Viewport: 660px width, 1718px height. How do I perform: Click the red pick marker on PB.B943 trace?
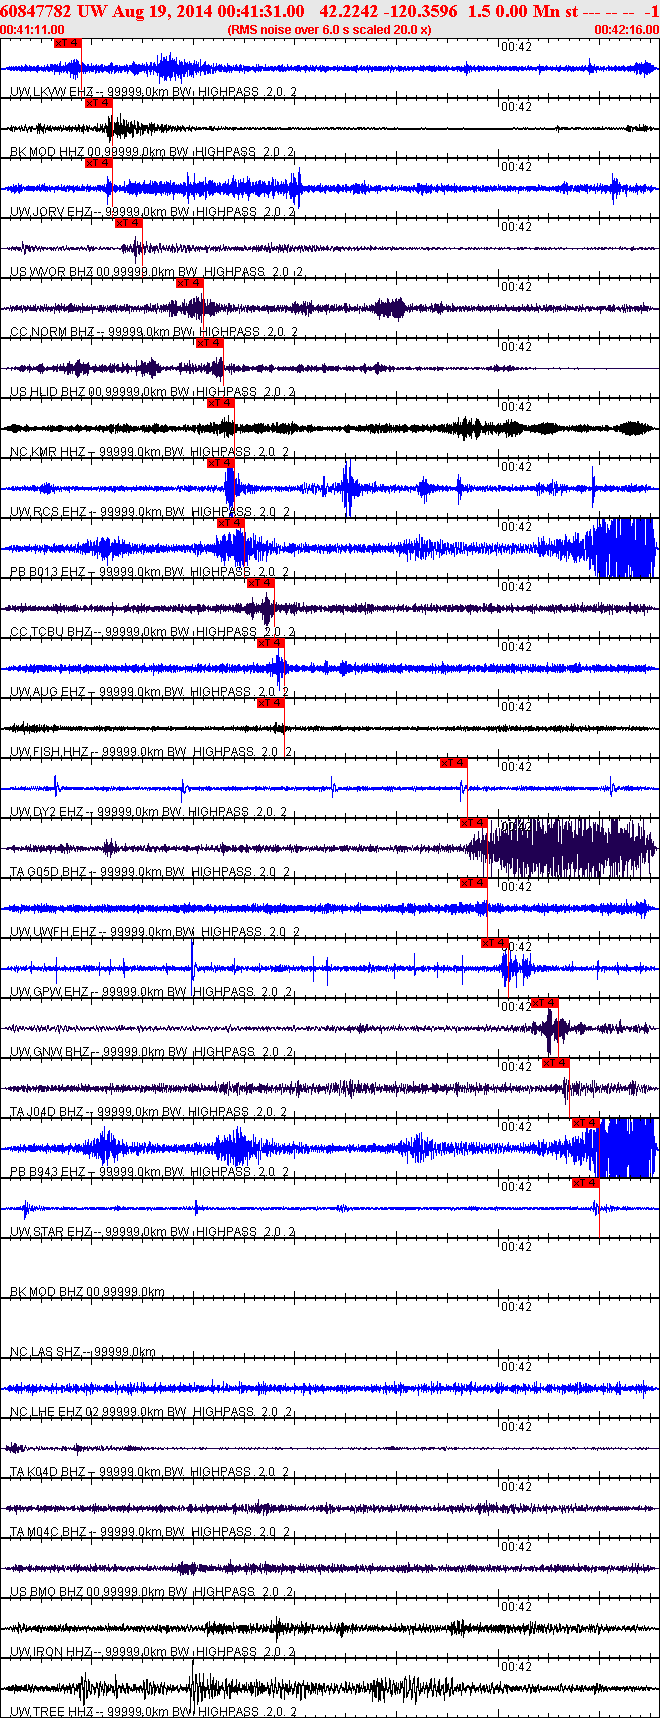[585, 1123]
